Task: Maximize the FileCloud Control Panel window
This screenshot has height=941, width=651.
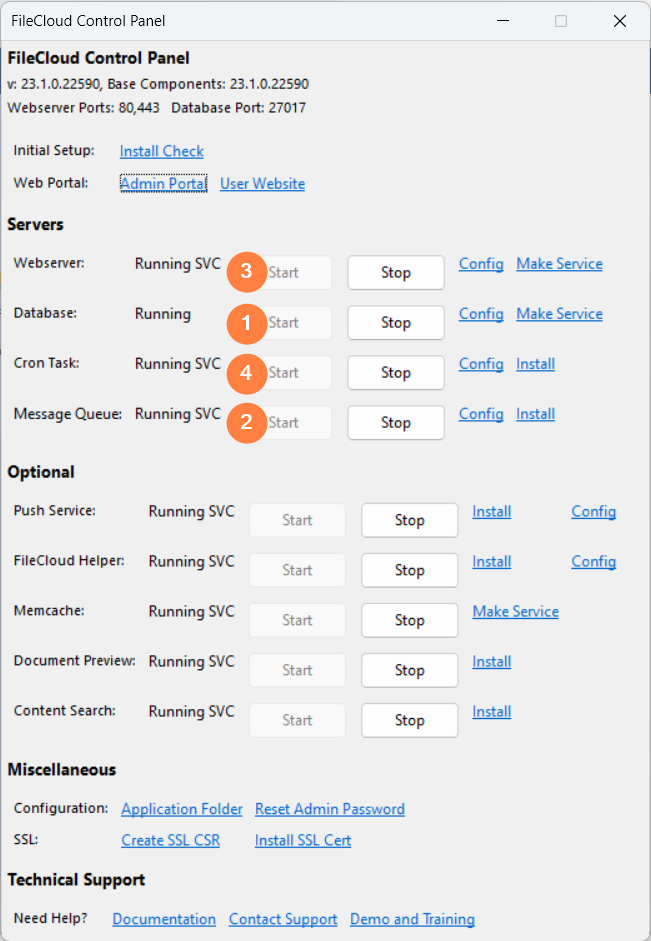Action: [561, 21]
